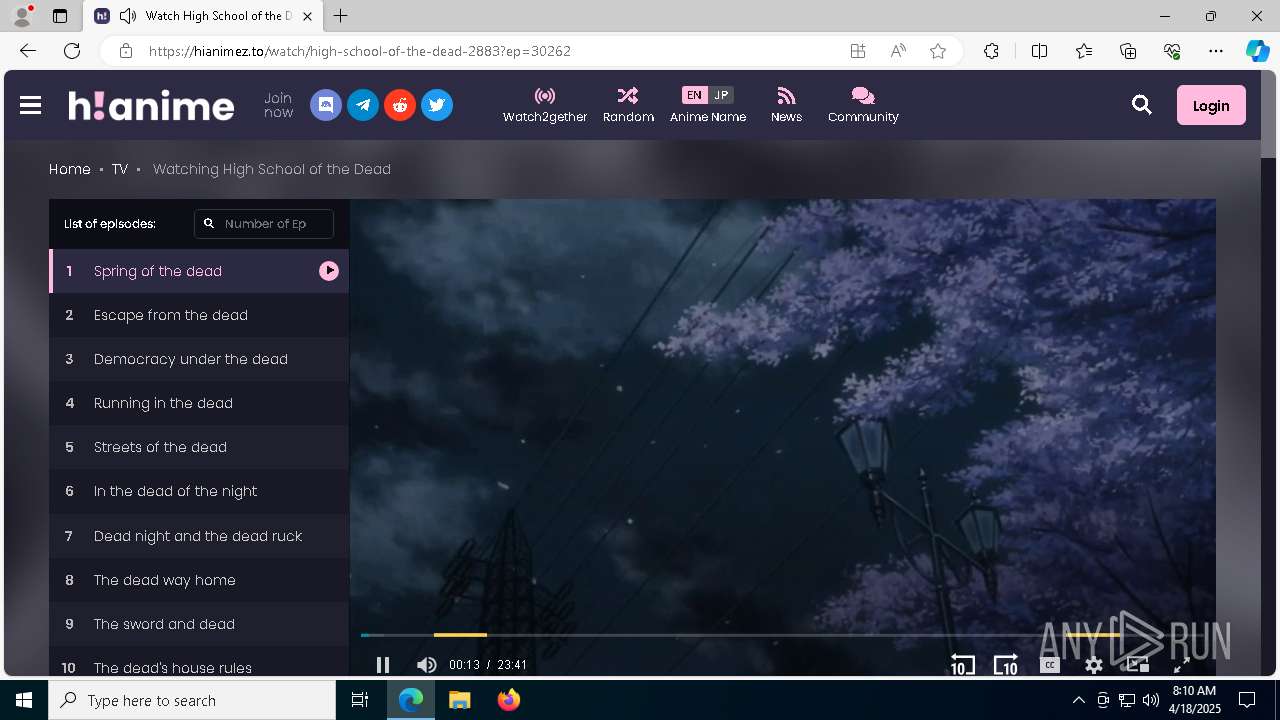Skip forward 10 seconds
This screenshot has width=1280, height=720.
[1005, 665]
